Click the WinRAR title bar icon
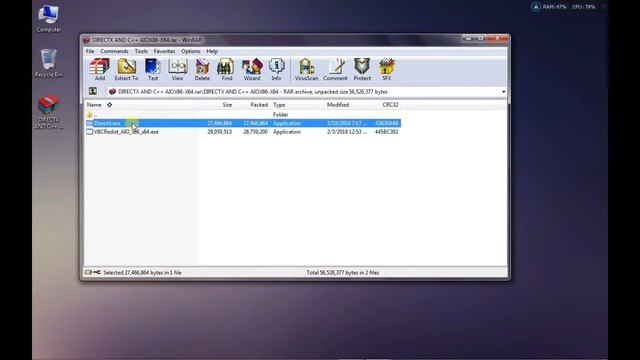This screenshot has width=640, height=360. coord(86,40)
